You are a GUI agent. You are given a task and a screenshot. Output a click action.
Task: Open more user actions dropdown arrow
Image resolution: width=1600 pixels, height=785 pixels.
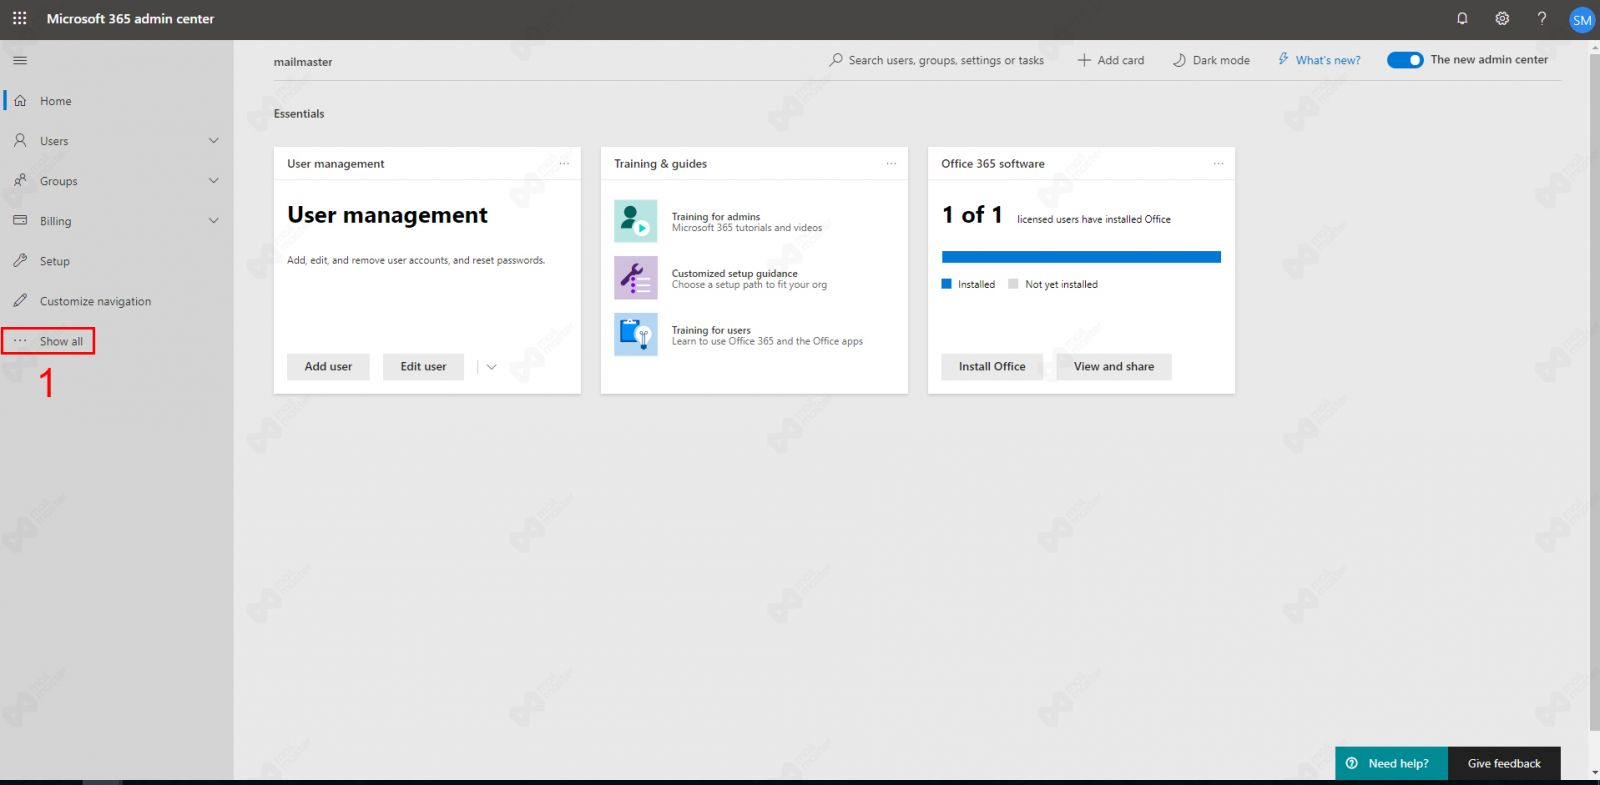(x=491, y=367)
